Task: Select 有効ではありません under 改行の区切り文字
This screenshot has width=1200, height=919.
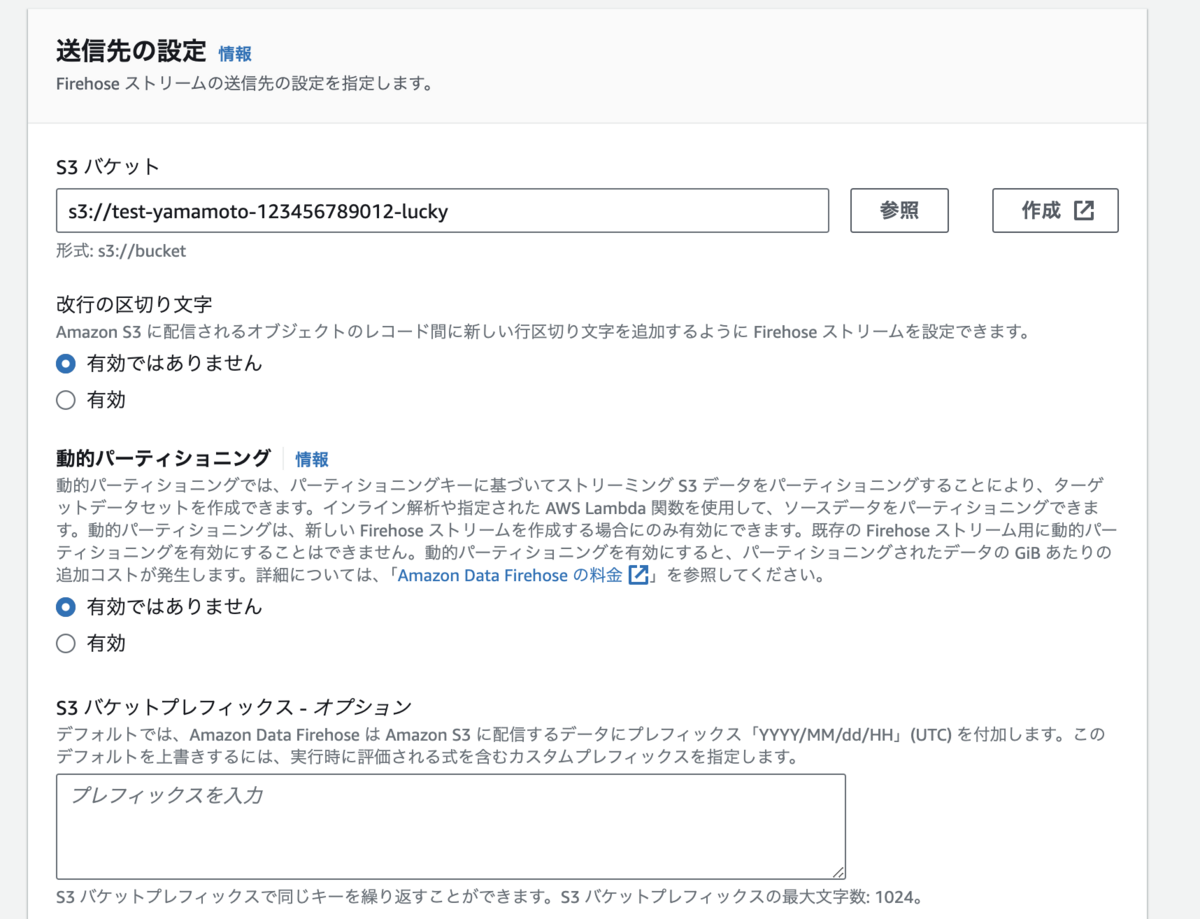Action: [x=66, y=363]
